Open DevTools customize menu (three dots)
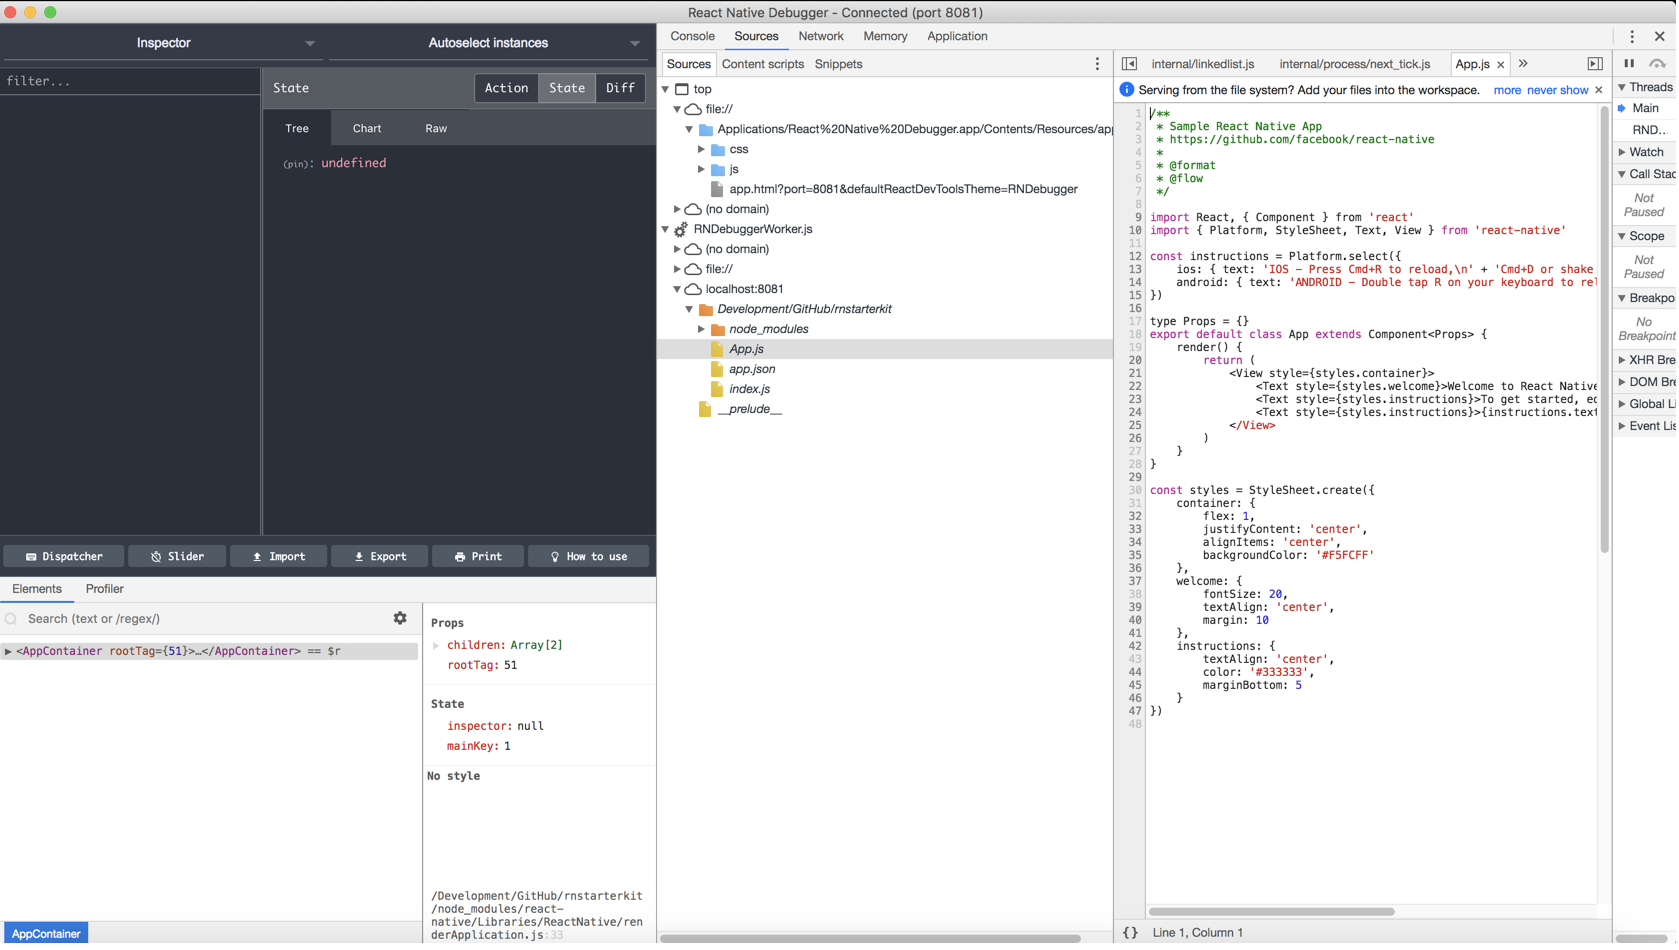This screenshot has height=950, width=1679. (x=1632, y=36)
